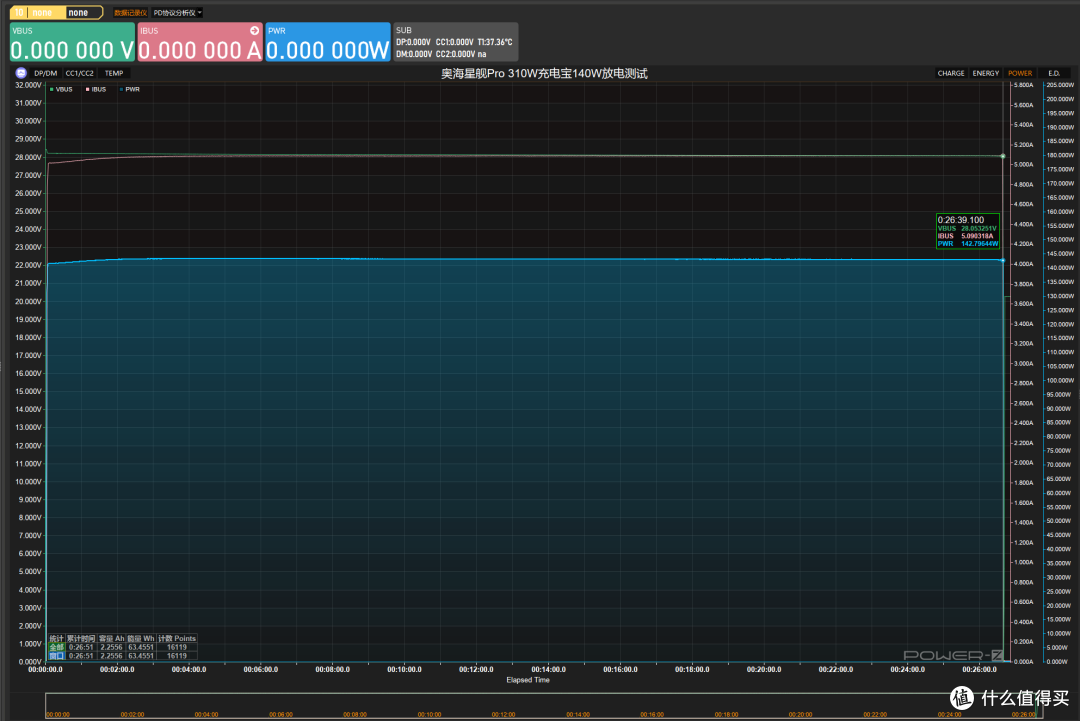The image size is (1080, 721).
Task: Click the 'CC1:0.000V' value in SUB panel
Action: click(455, 43)
